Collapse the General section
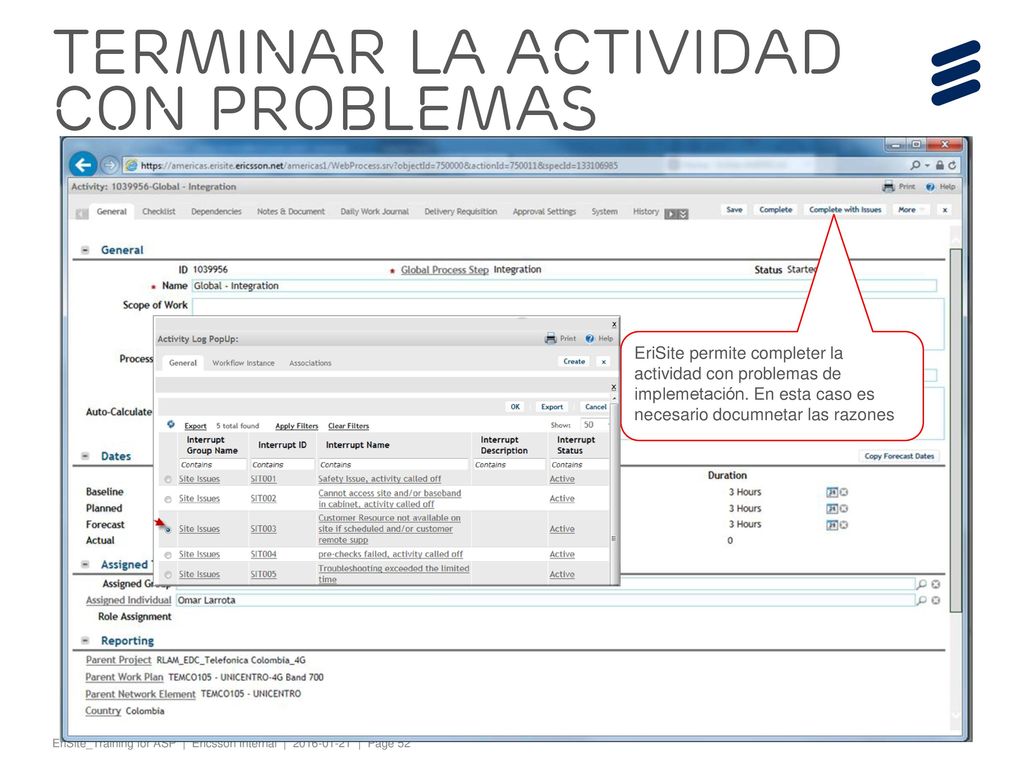This screenshot has height=768, width=1024. (x=85, y=250)
